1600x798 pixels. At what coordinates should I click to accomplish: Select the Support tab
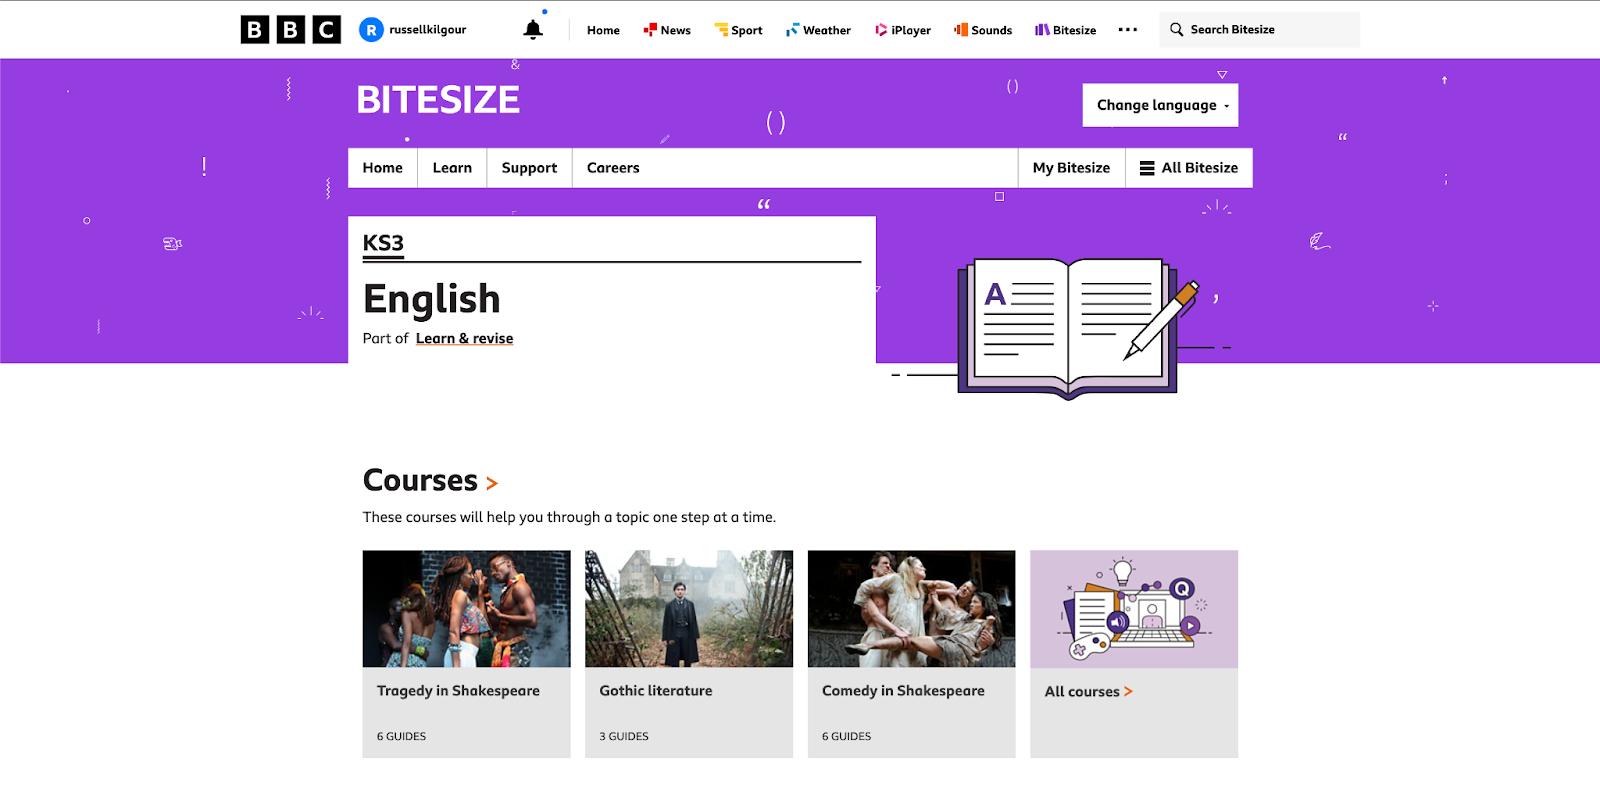coord(529,168)
